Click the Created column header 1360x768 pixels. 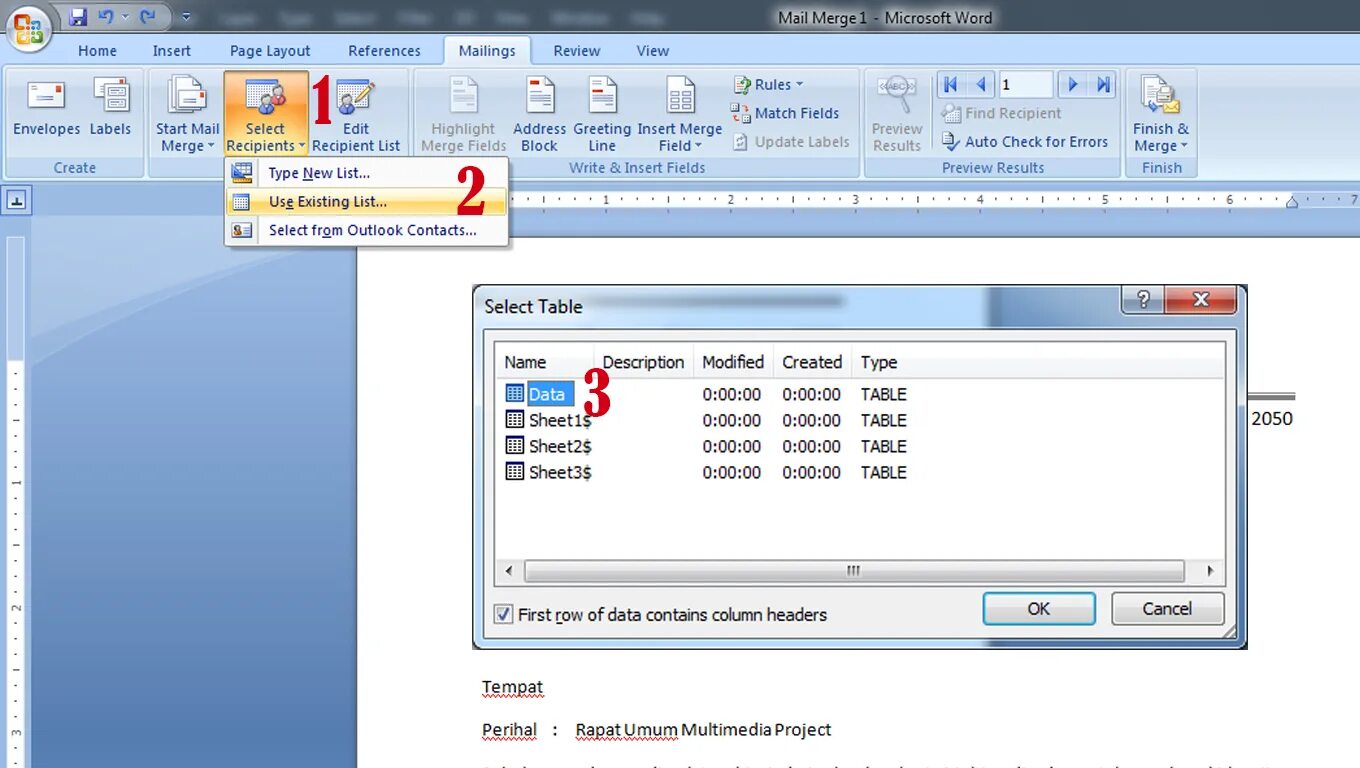click(x=812, y=362)
